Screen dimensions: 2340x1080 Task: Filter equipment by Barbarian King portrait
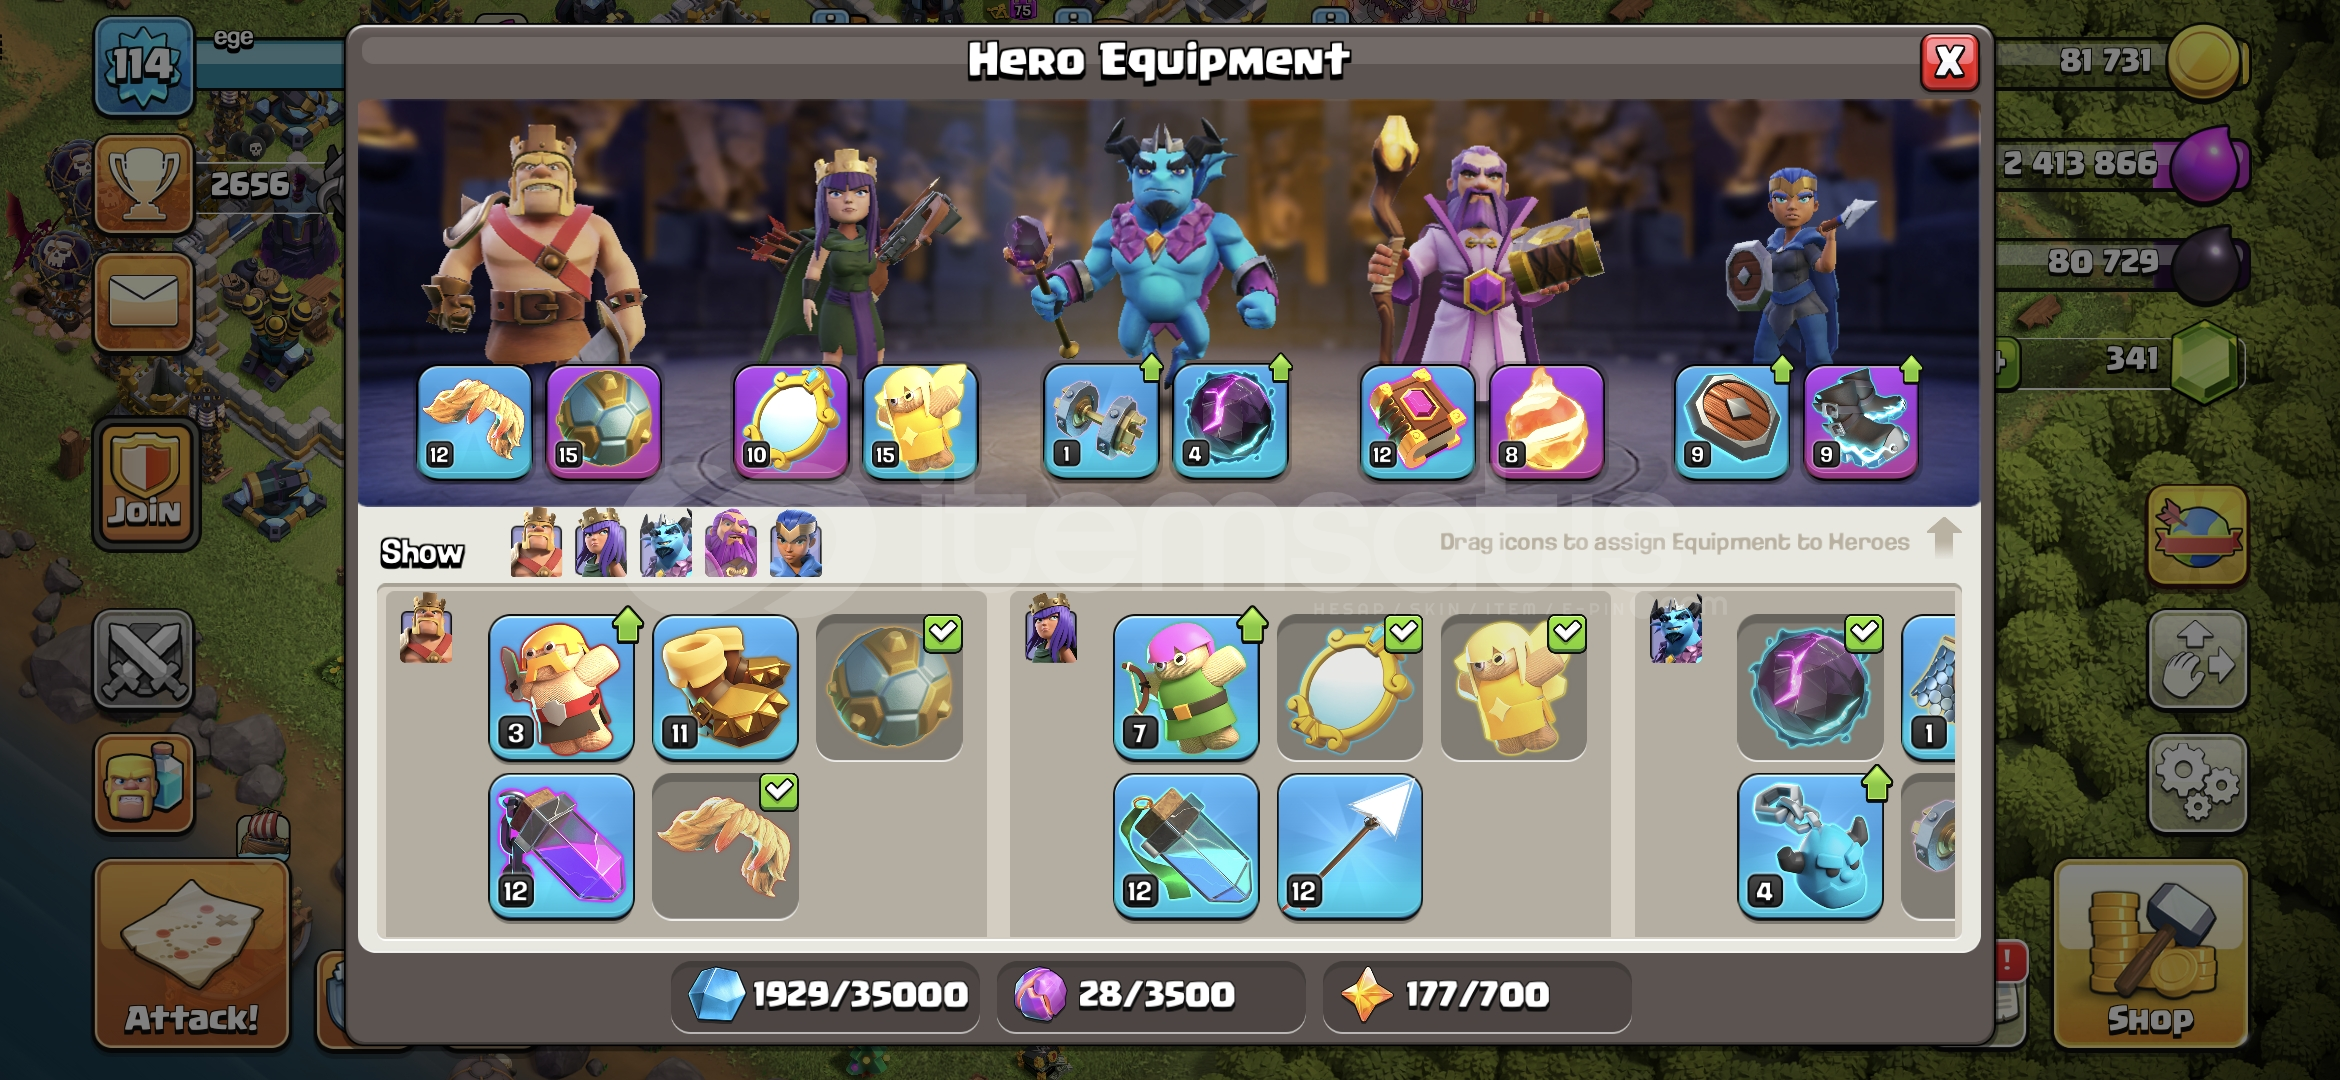point(536,545)
